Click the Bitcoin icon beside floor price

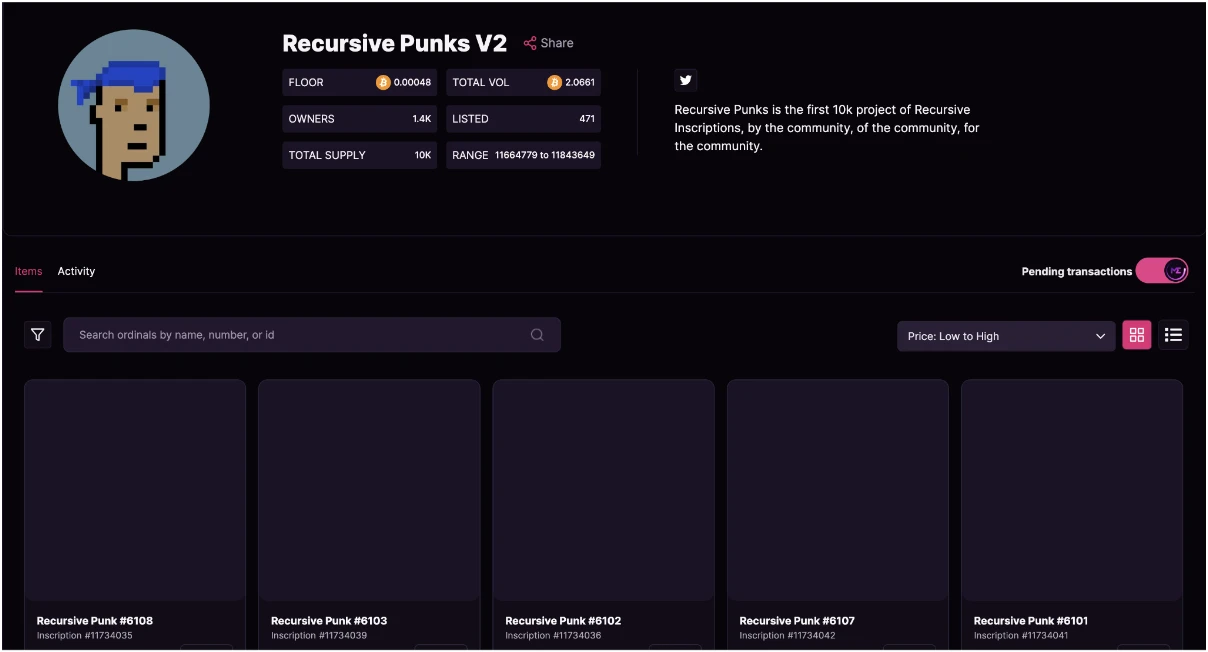pyautogui.click(x=383, y=82)
